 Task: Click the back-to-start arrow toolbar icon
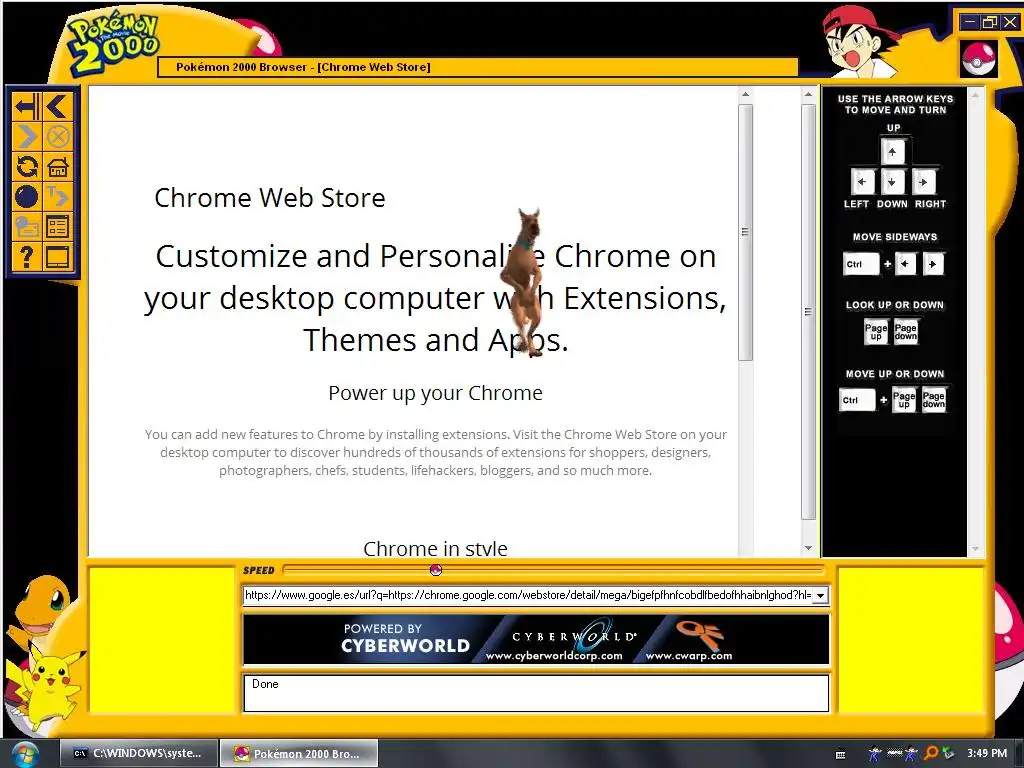(x=27, y=106)
